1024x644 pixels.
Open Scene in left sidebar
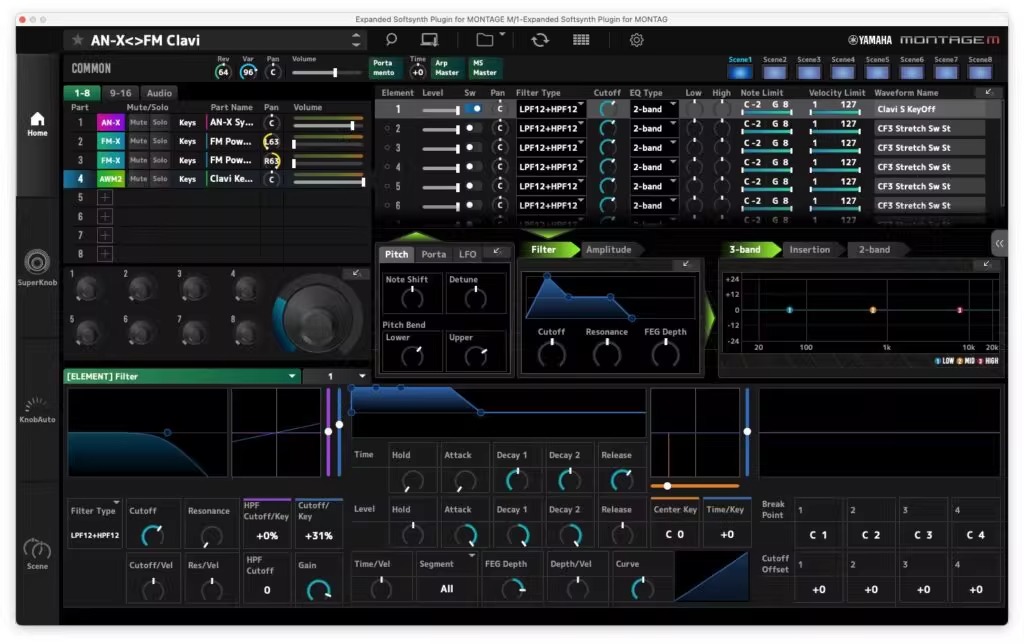point(37,554)
